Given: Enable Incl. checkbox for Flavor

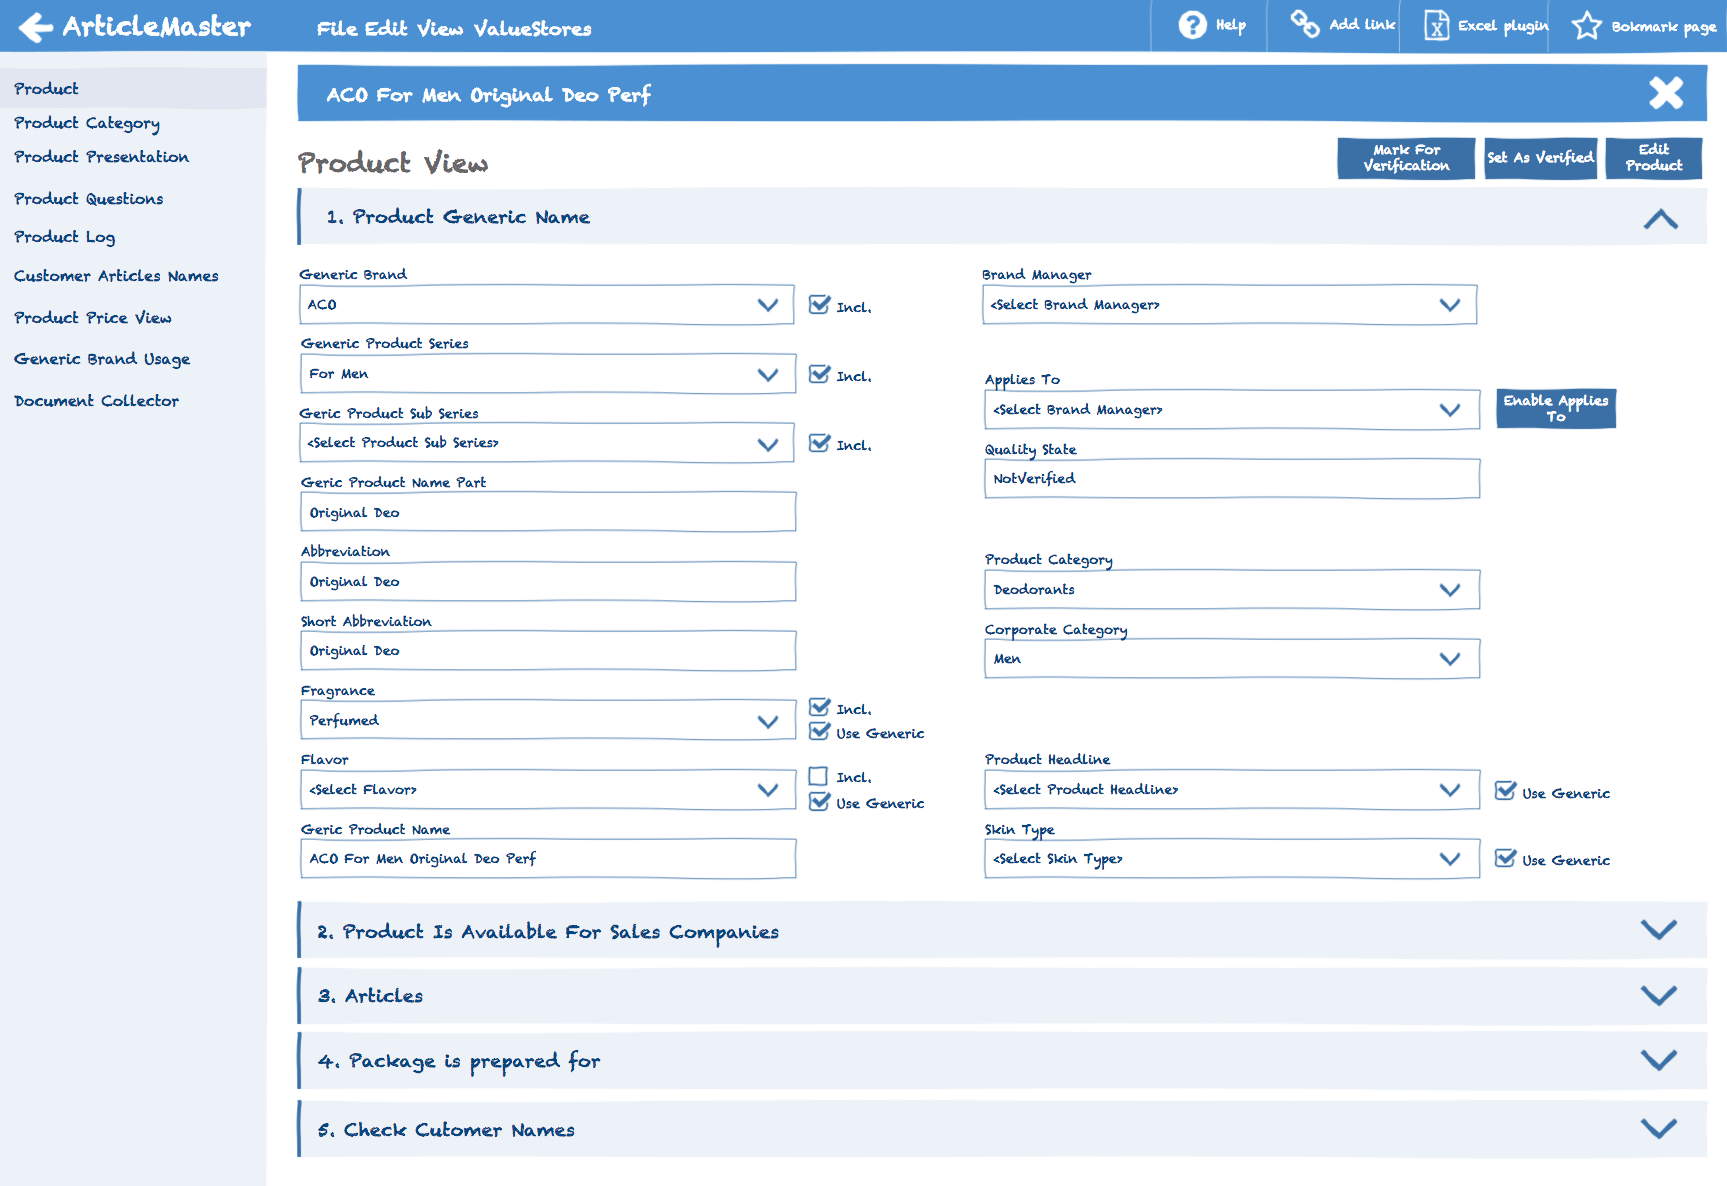Looking at the screenshot, I should click(818, 776).
